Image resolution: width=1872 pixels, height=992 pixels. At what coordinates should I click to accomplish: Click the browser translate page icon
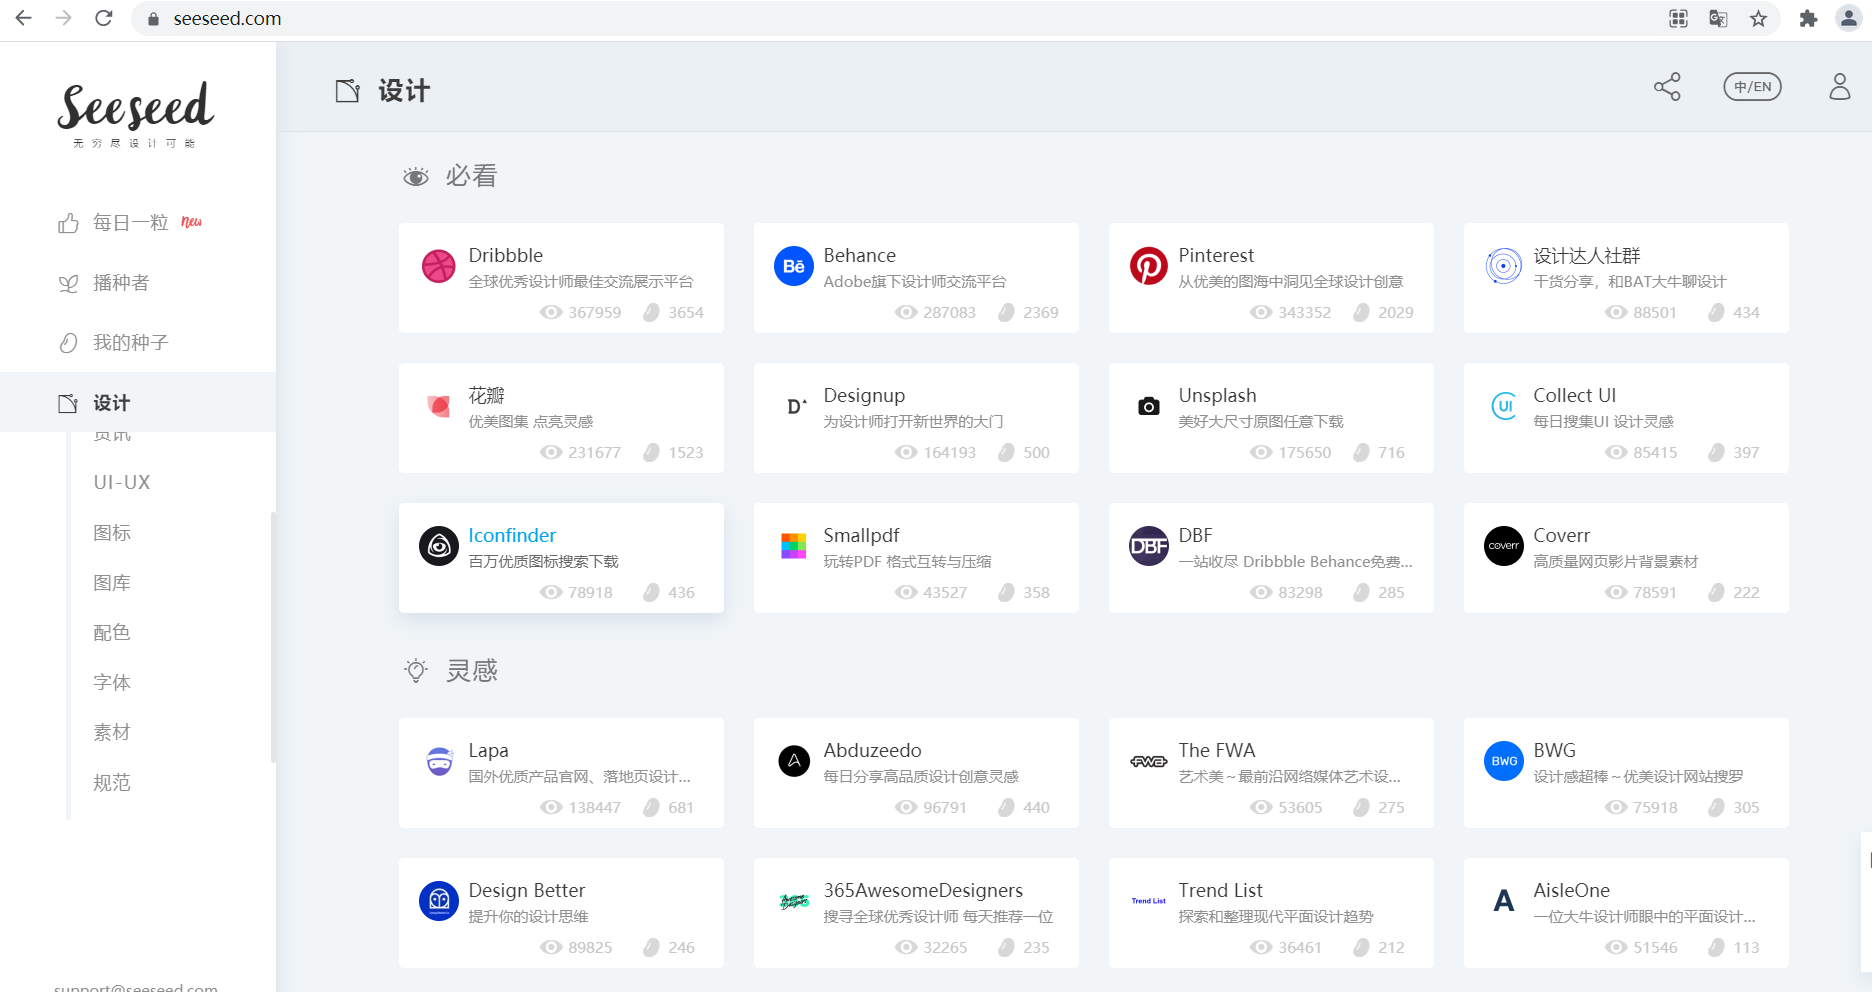pyautogui.click(x=1718, y=18)
